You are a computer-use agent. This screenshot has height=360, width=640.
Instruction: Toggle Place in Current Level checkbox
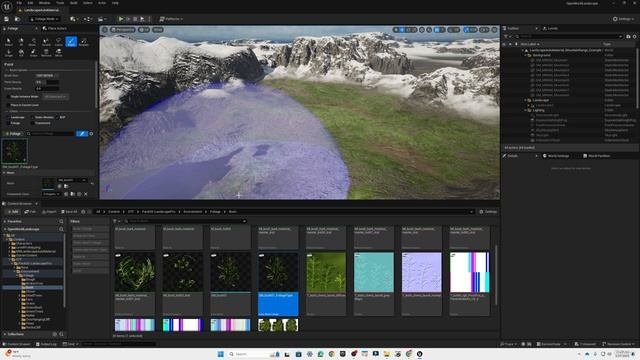pyautogui.click(x=8, y=105)
